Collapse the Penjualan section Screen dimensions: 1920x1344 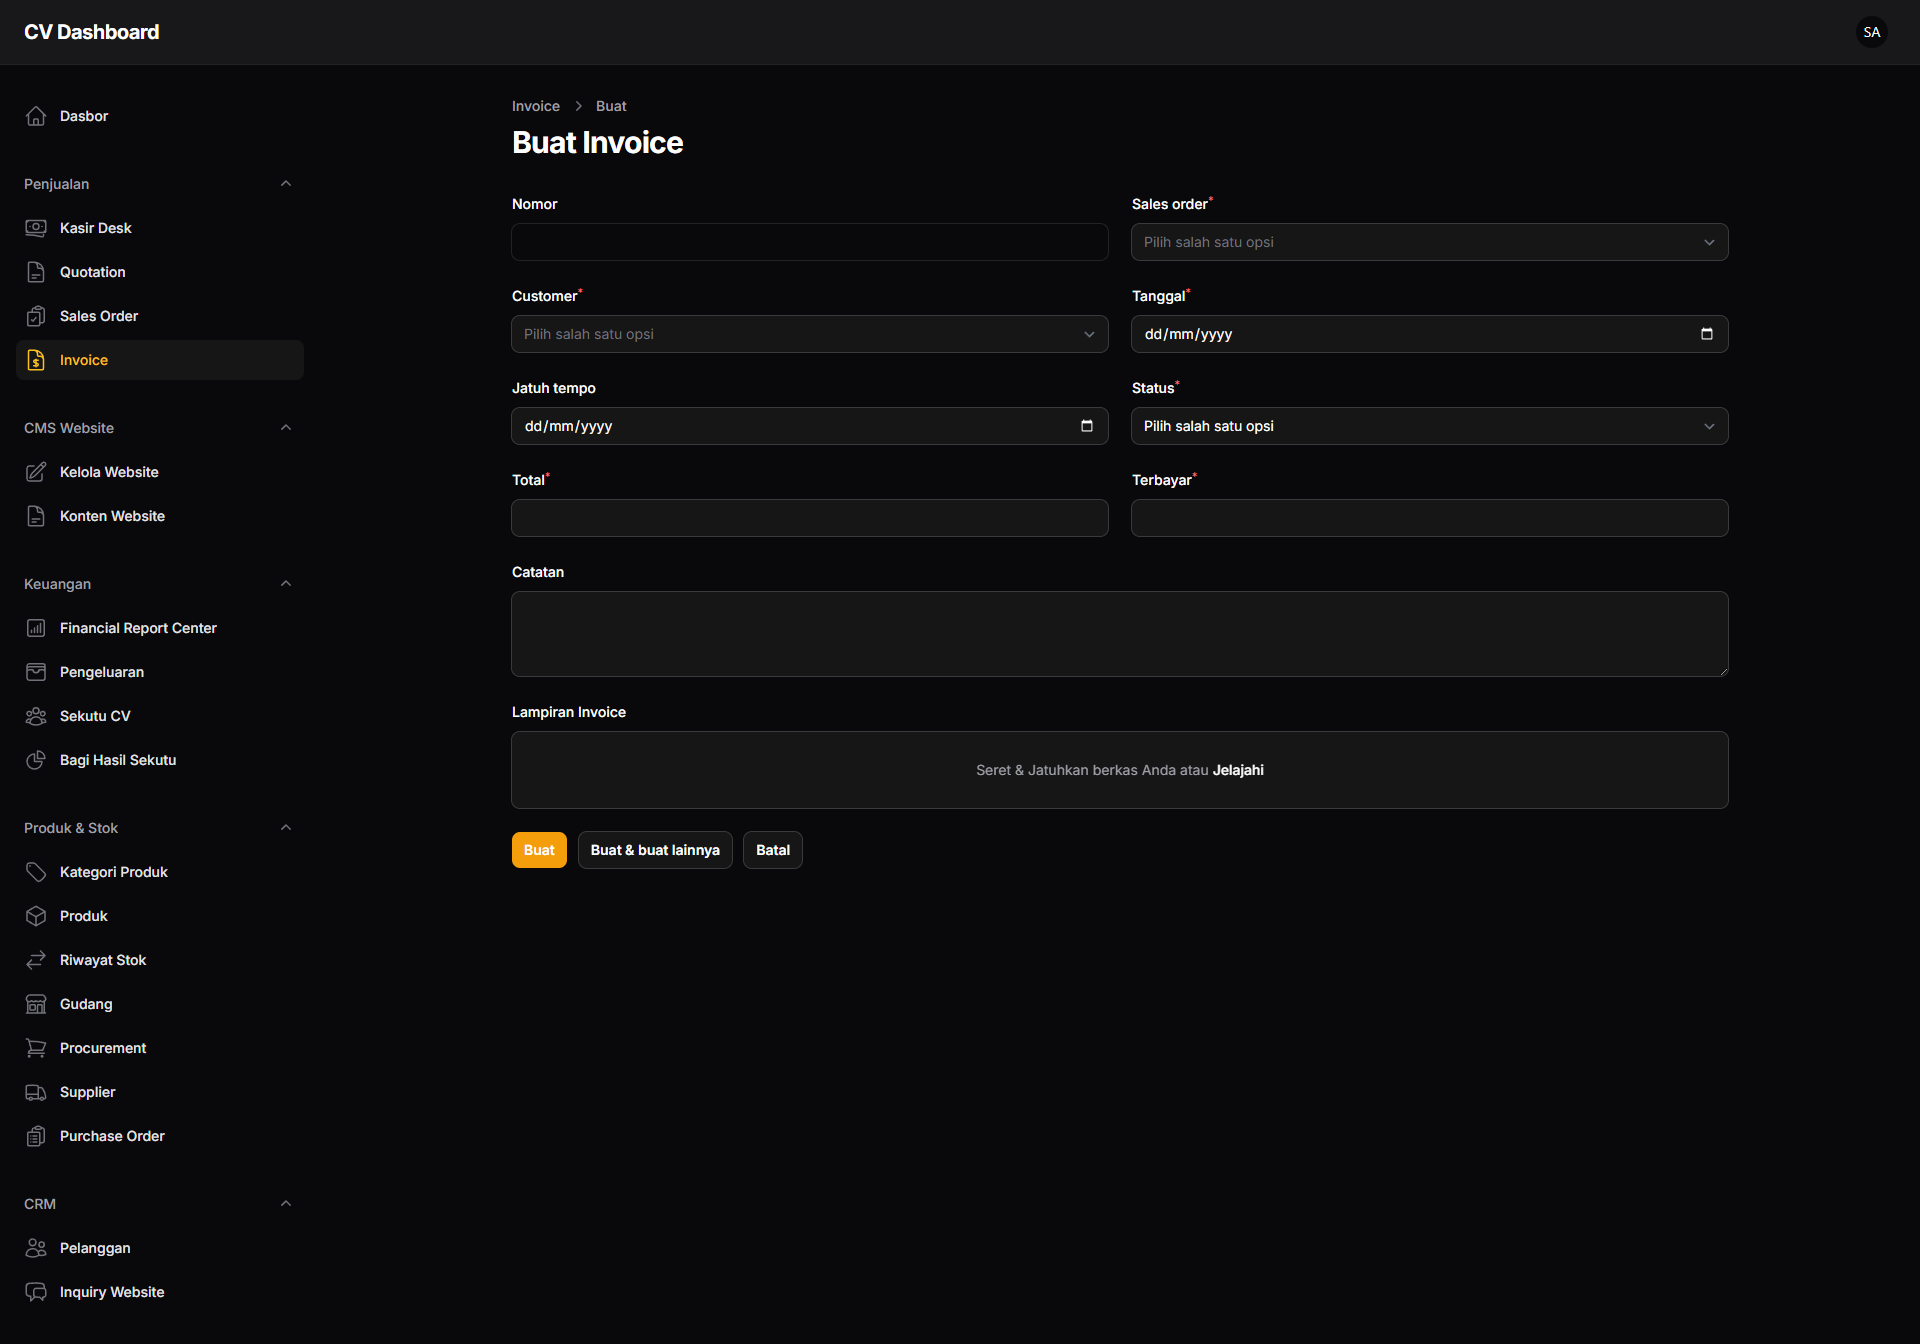click(285, 183)
